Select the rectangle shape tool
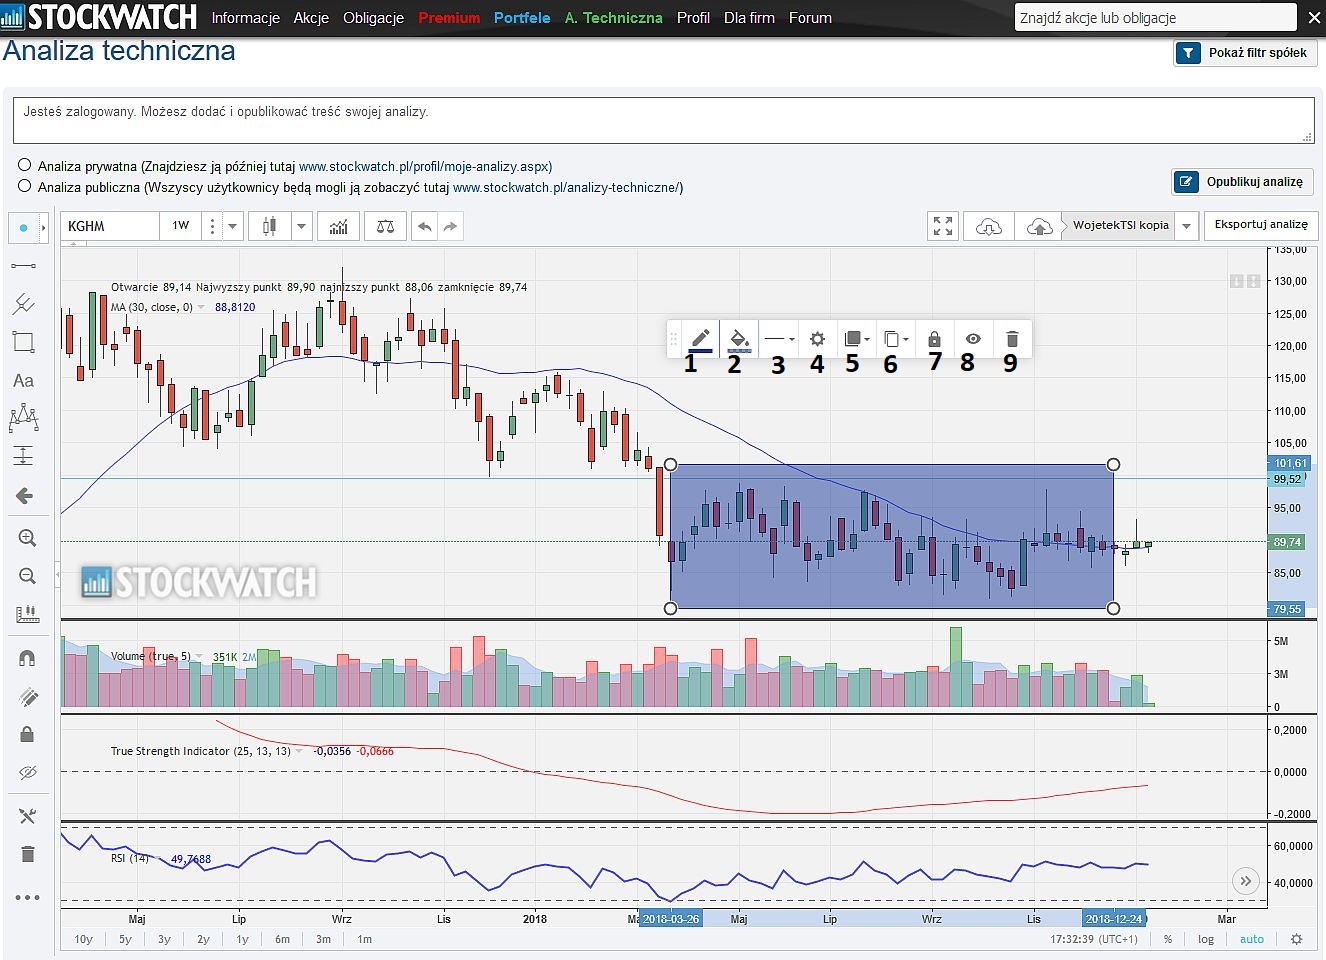 pyautogui.click(x=23, y=342)
